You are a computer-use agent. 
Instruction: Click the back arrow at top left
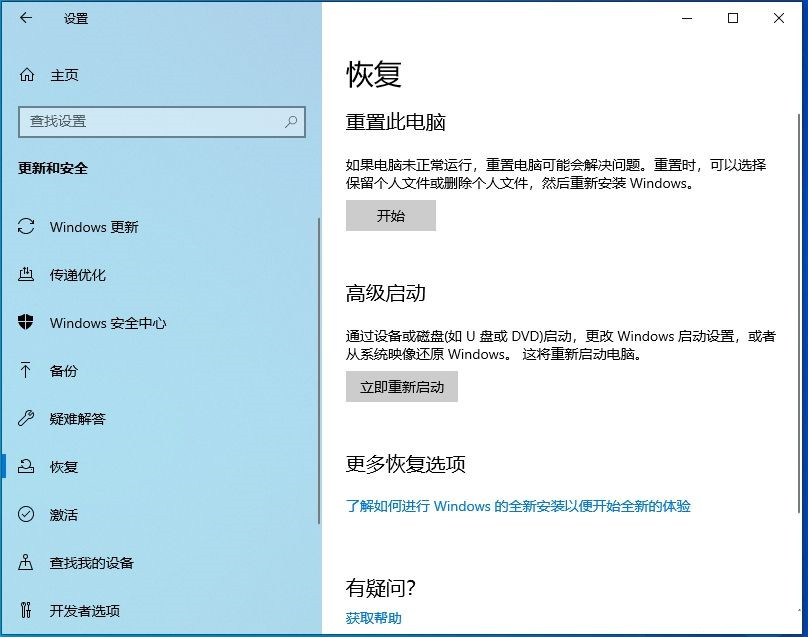point(24,18)
